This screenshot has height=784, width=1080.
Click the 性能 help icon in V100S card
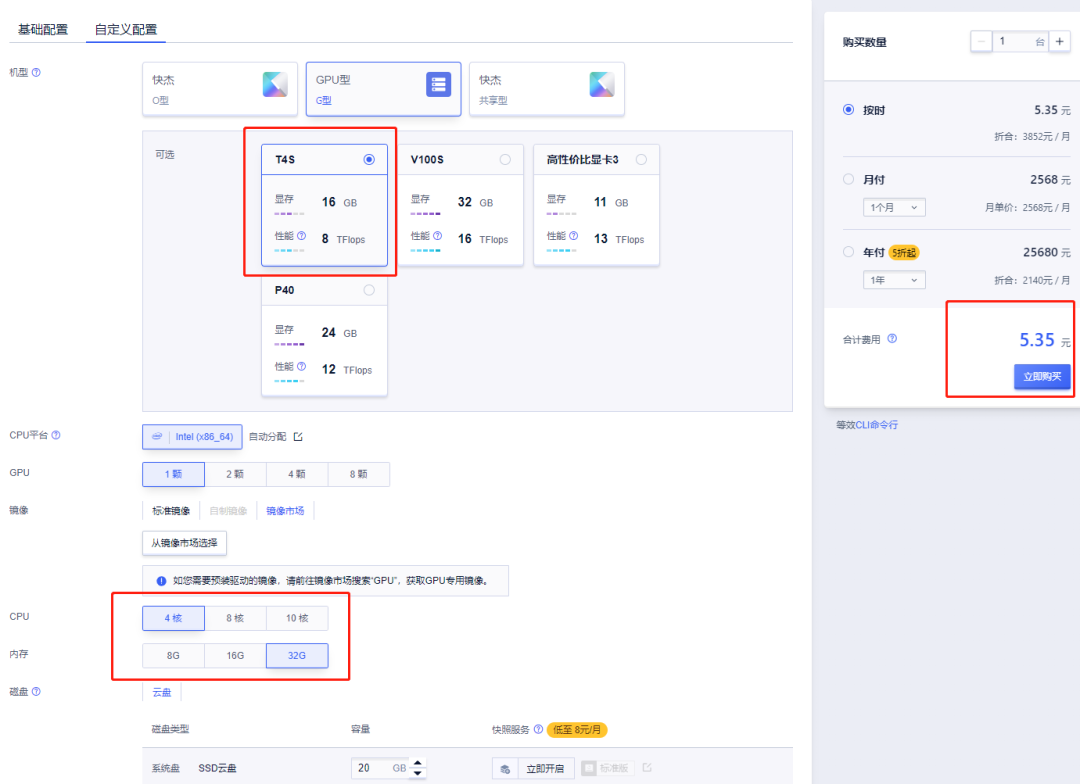pos(437,236)
